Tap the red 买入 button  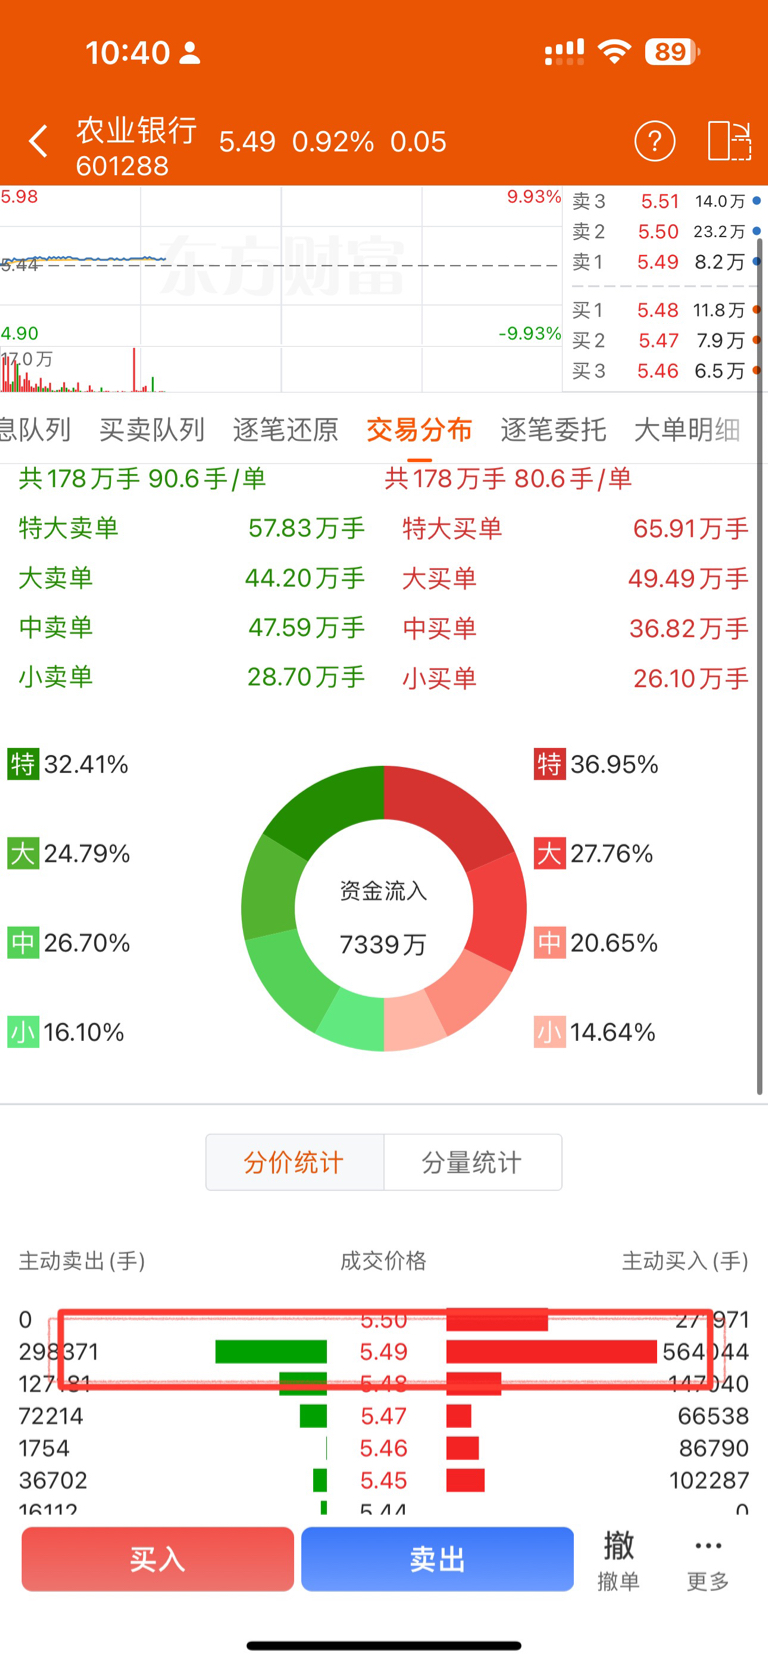pyautogui.click(x=158, y=1559)
